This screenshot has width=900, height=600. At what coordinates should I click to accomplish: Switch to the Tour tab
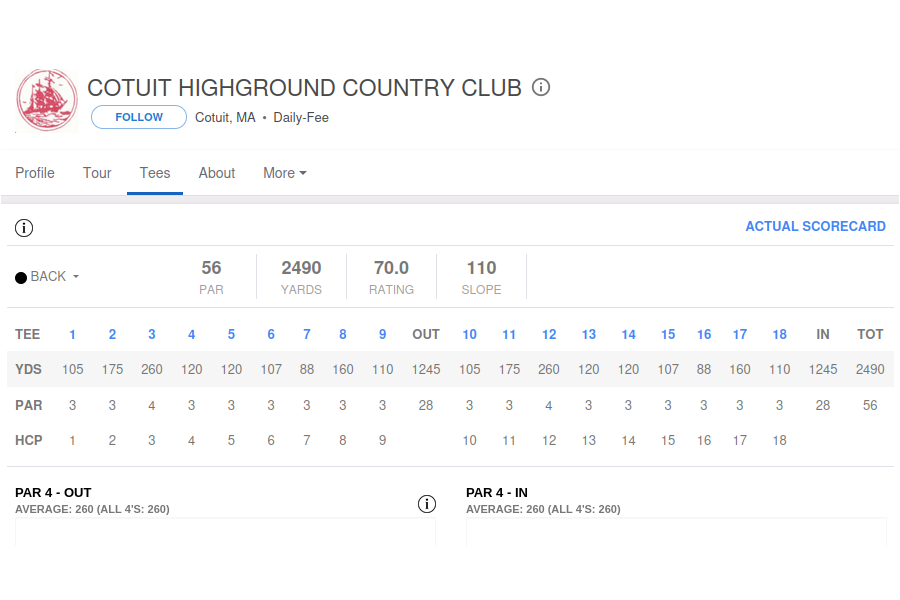pyautogui.click(x=97, y=173)
